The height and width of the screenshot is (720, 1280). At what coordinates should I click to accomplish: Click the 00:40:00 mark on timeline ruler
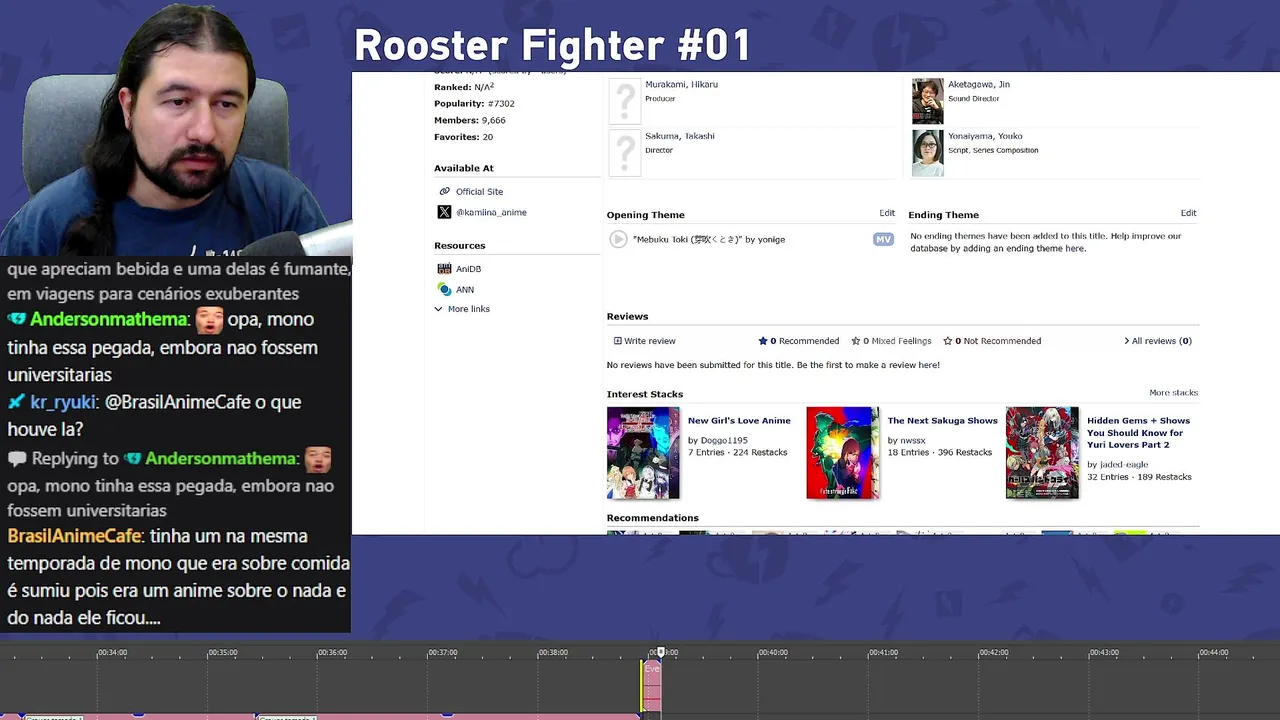click(x=773, y=653)
